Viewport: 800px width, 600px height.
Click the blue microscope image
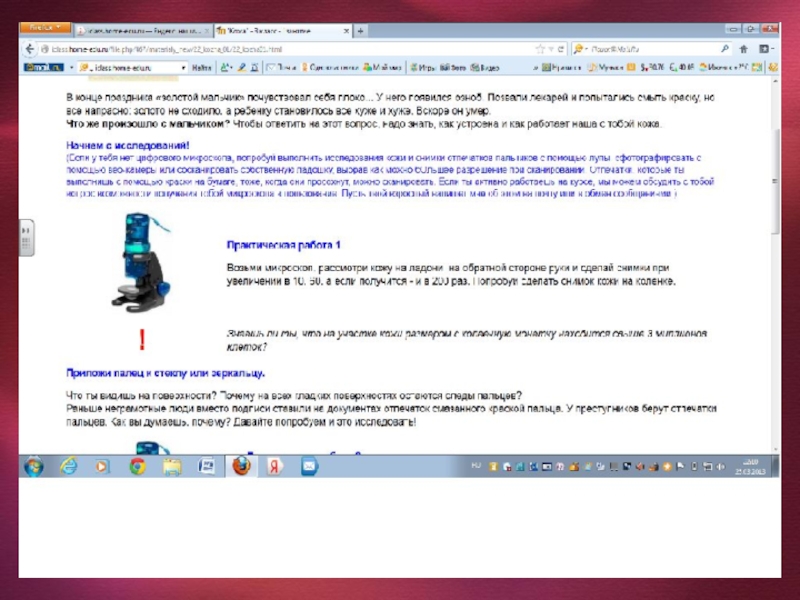[140, 260]
